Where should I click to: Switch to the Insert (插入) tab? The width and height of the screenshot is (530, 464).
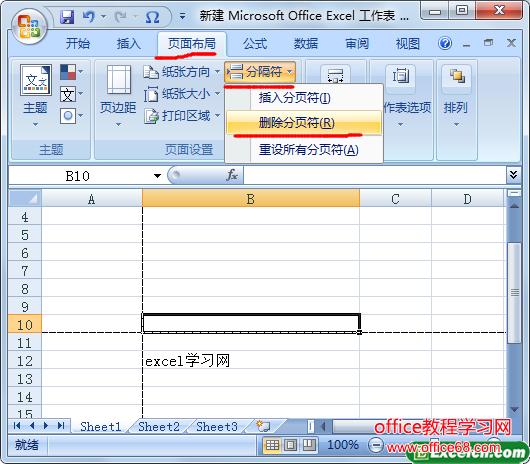(x=128, y=44)
